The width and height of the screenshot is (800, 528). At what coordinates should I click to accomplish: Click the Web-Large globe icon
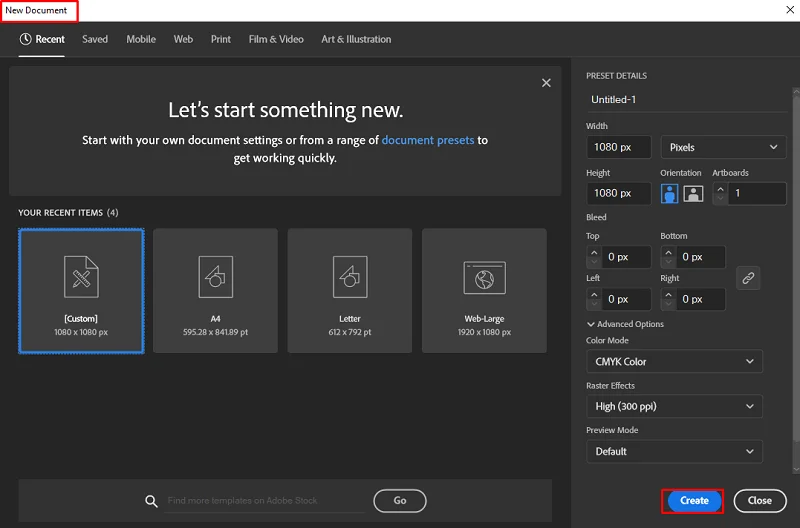click(484, 278)
